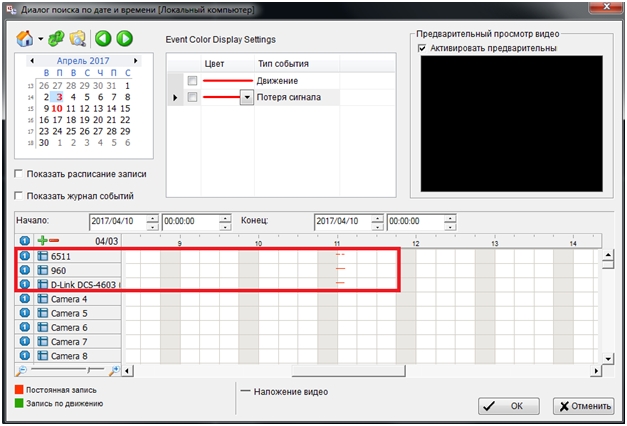627x426 pixels.
Task: Go to next with green right arrow
Action: point(124,39)
